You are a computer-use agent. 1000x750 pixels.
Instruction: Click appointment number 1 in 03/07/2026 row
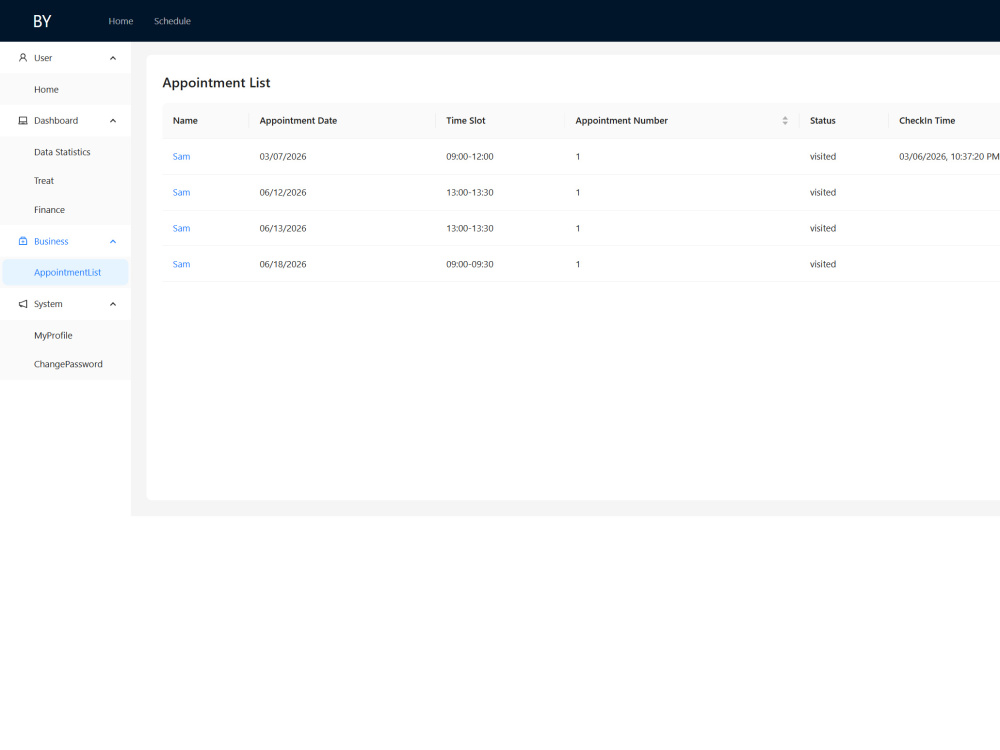(578, 156)
